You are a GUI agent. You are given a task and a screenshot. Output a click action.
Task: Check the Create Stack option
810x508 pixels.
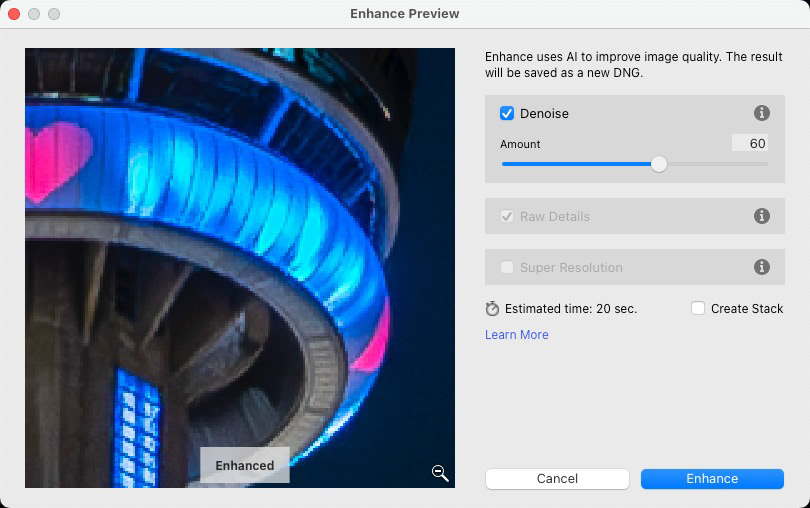click(x=698, y=309)
